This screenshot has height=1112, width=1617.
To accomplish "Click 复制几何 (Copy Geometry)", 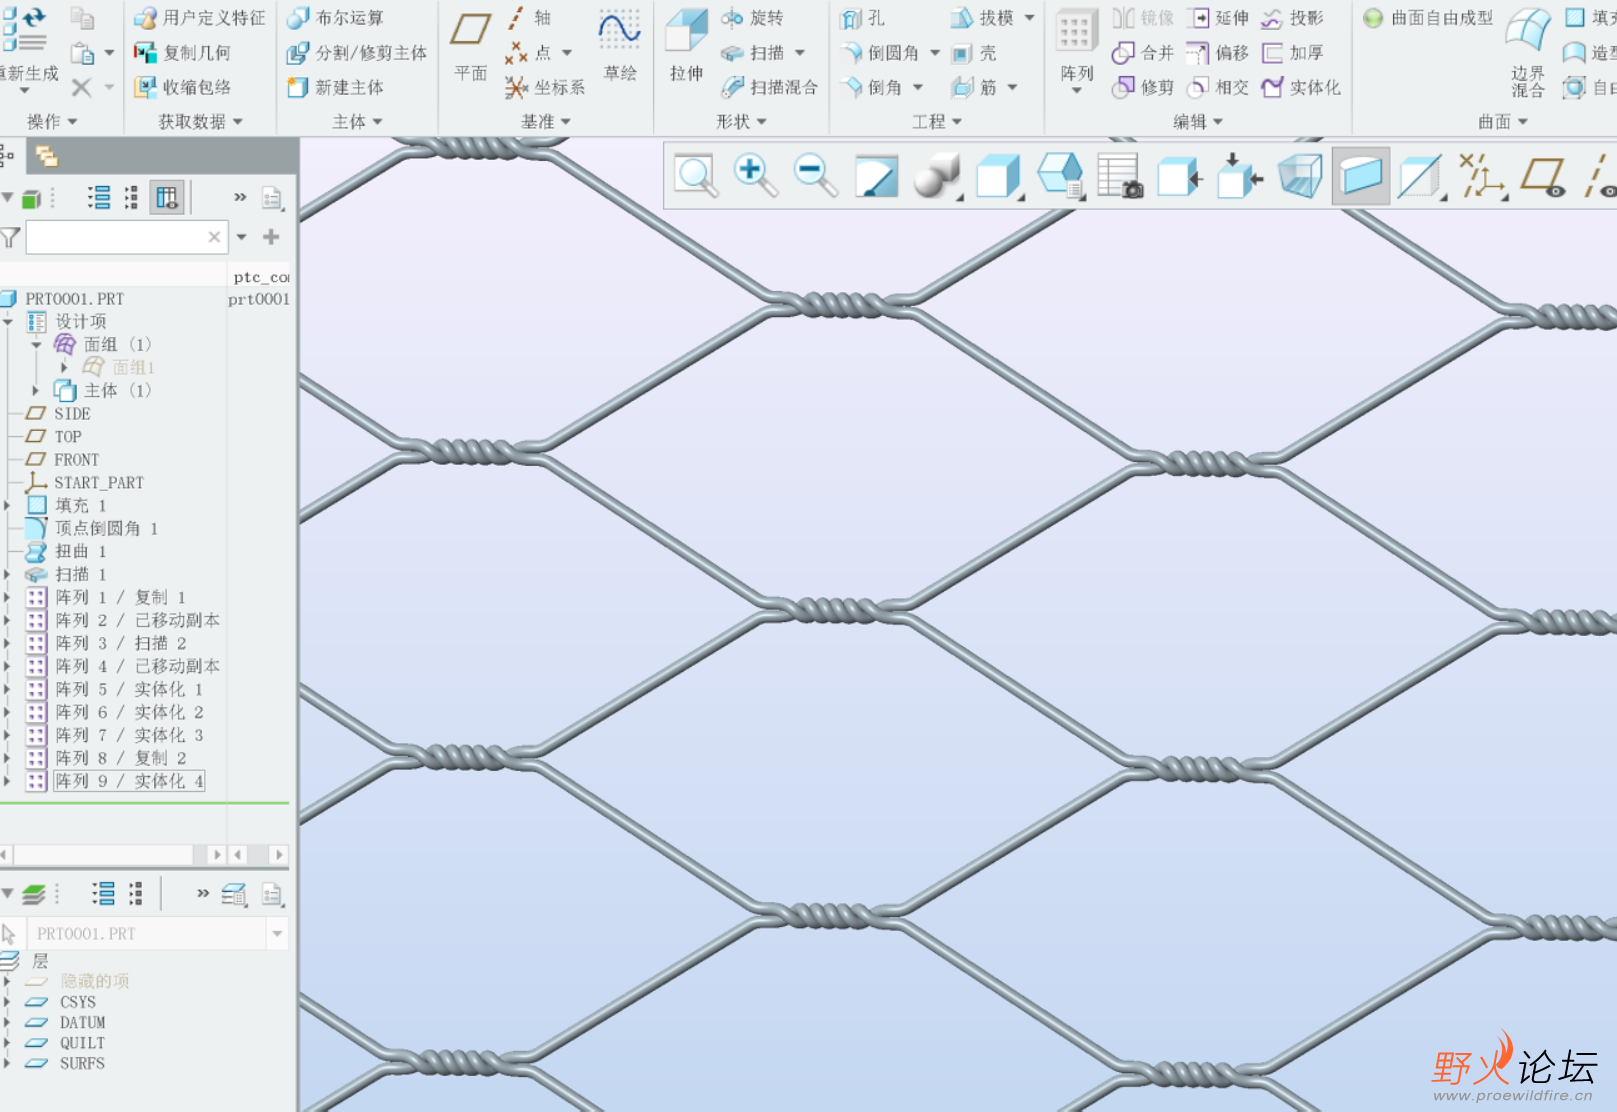I will tap(182, 53).
